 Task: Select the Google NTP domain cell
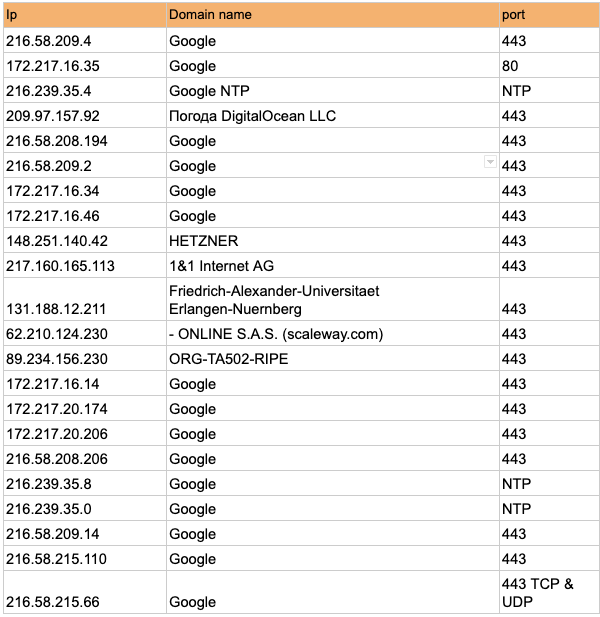pyautogui.click(x=331, y=91)
